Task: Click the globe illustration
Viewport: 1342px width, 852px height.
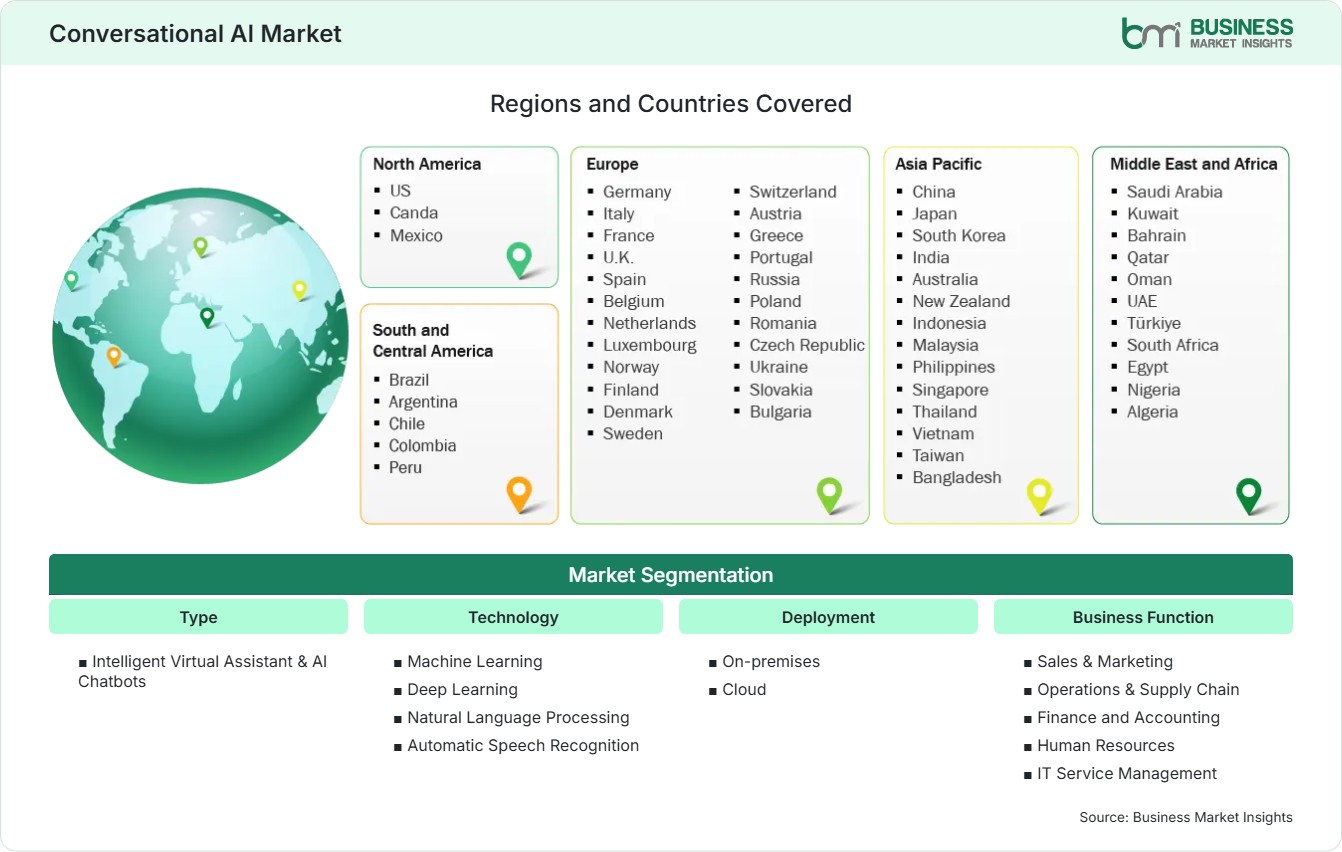Action: (x=200, y=336)
